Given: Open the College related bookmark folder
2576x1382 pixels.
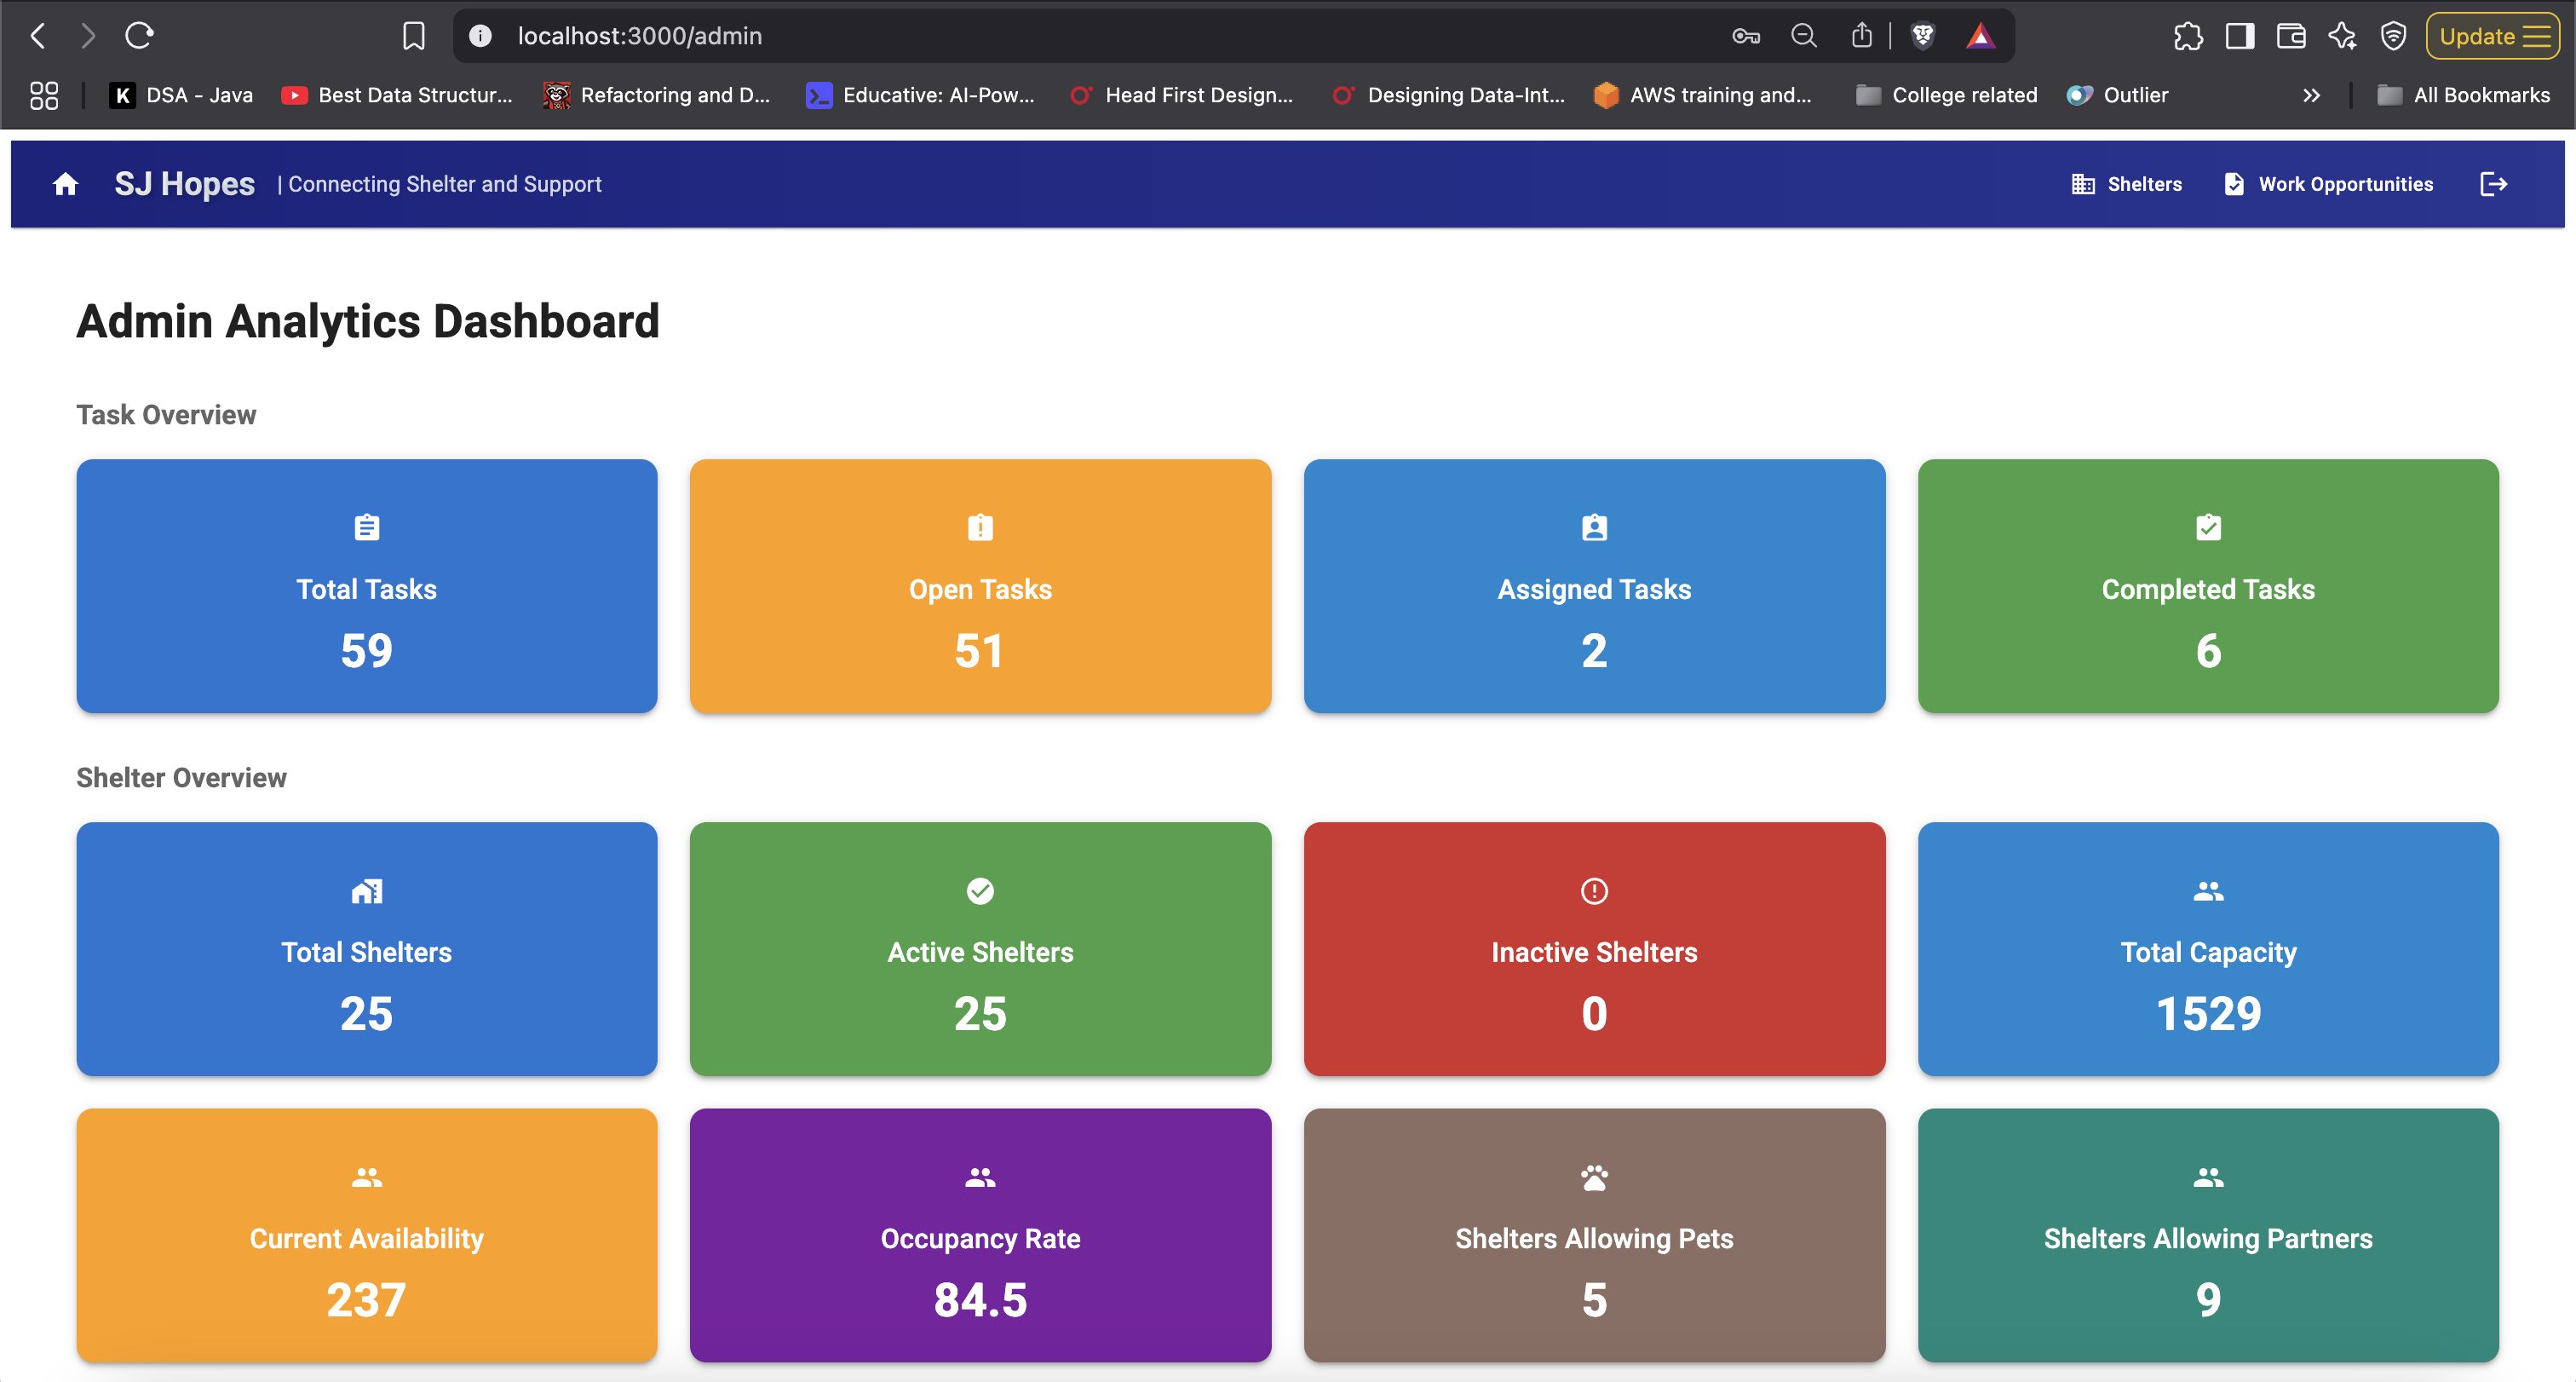Looking at the screenshot, I should click(x=1946, y=95).
